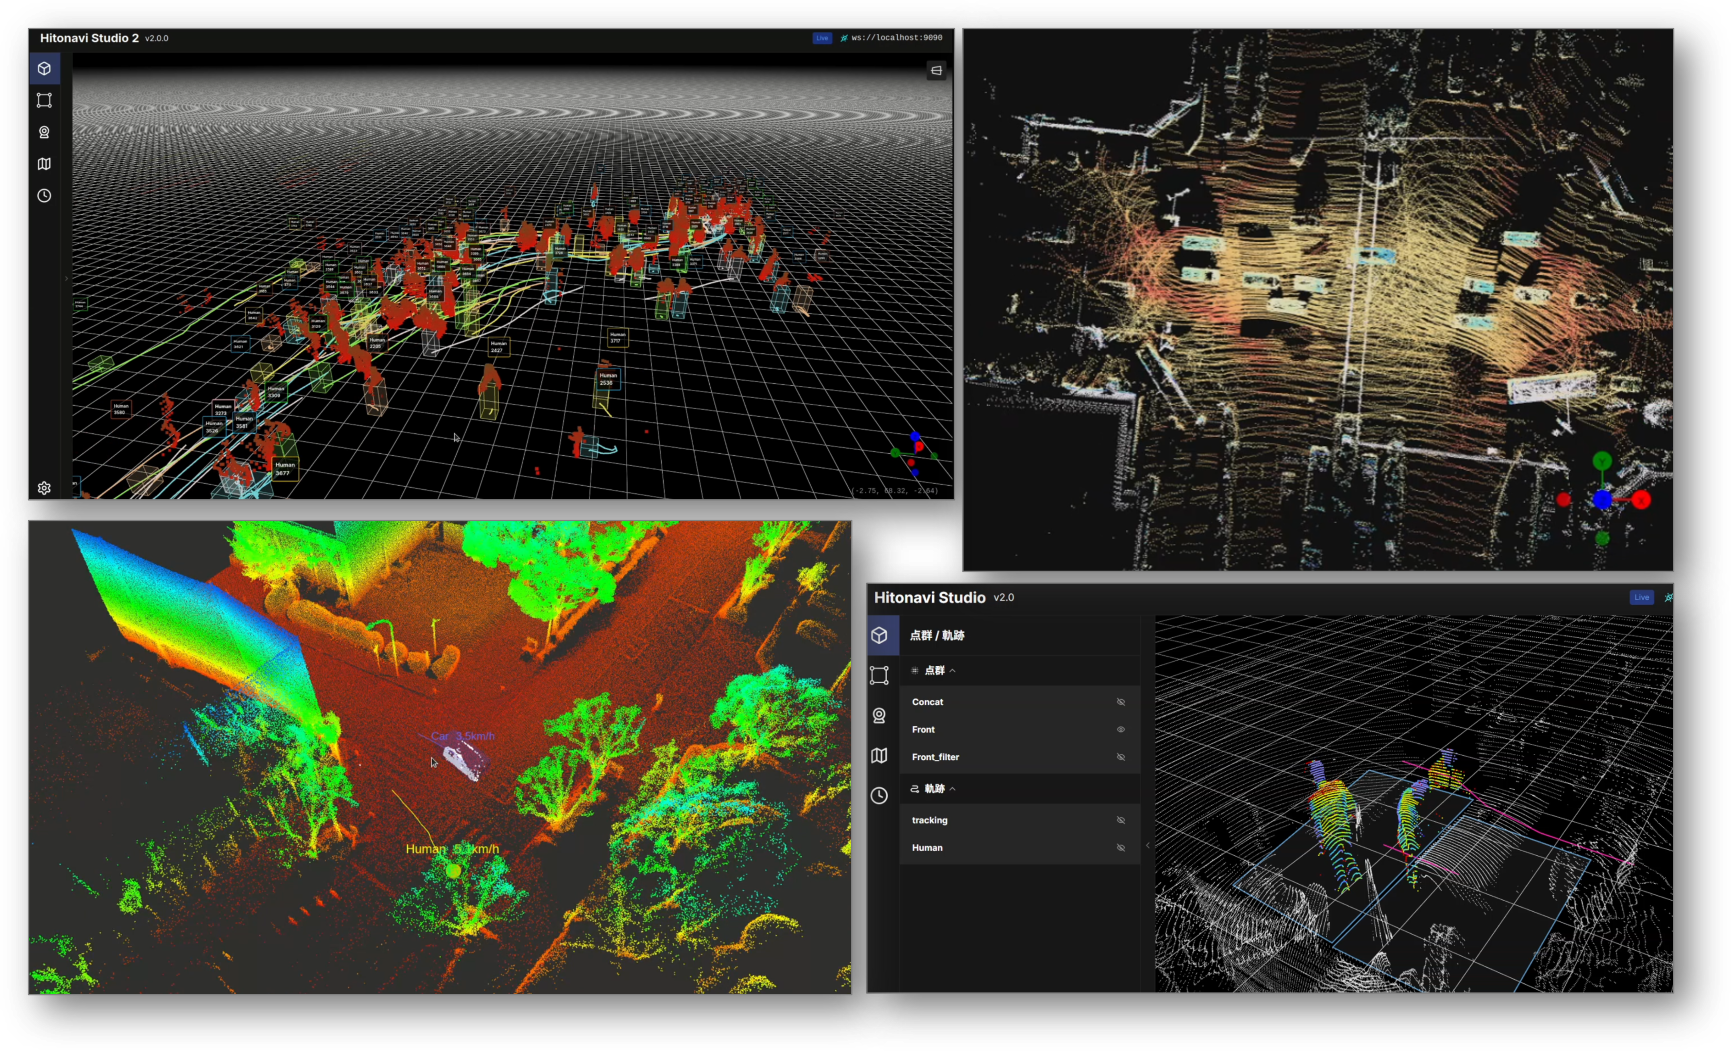The width and height of the screenshot is (1731, 1052).
Task: Expand the collapsed sidebar chevron in Studio 2
Action: tap(67, 279)
